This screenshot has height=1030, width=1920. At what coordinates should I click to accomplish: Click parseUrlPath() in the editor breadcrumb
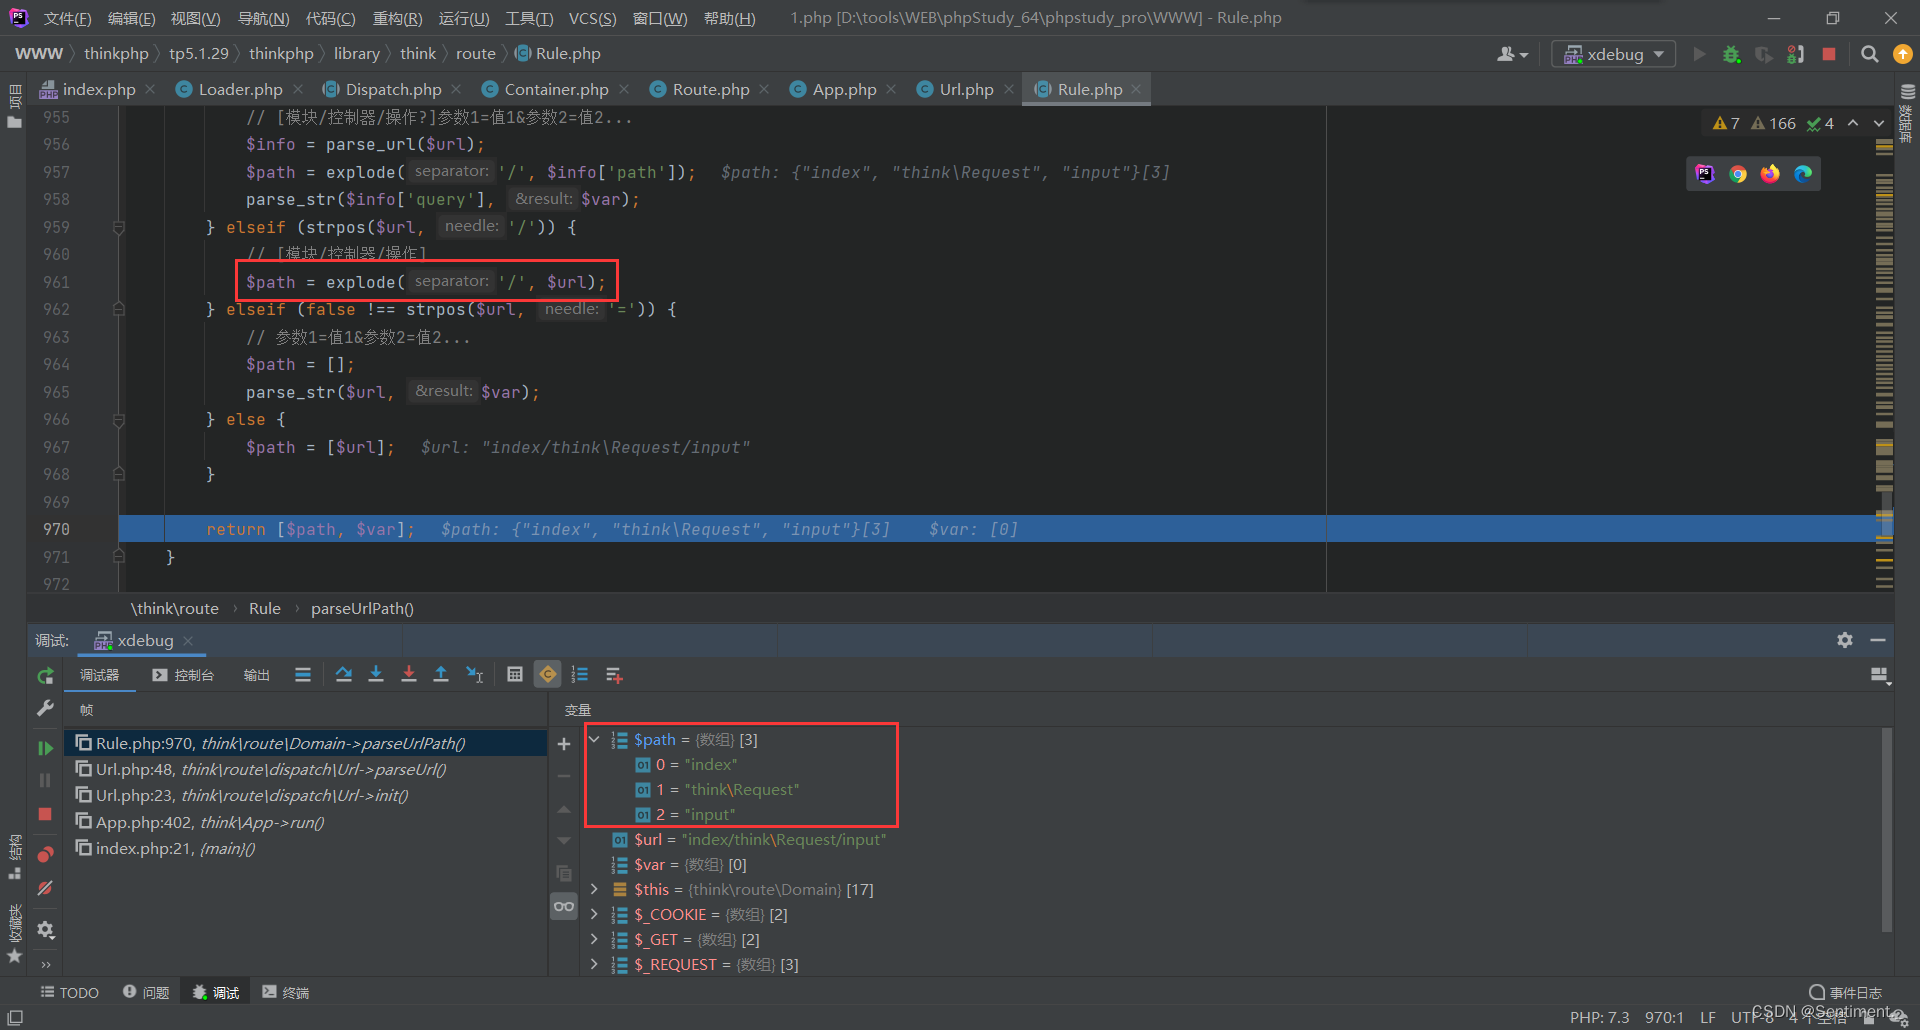(362, 608)
